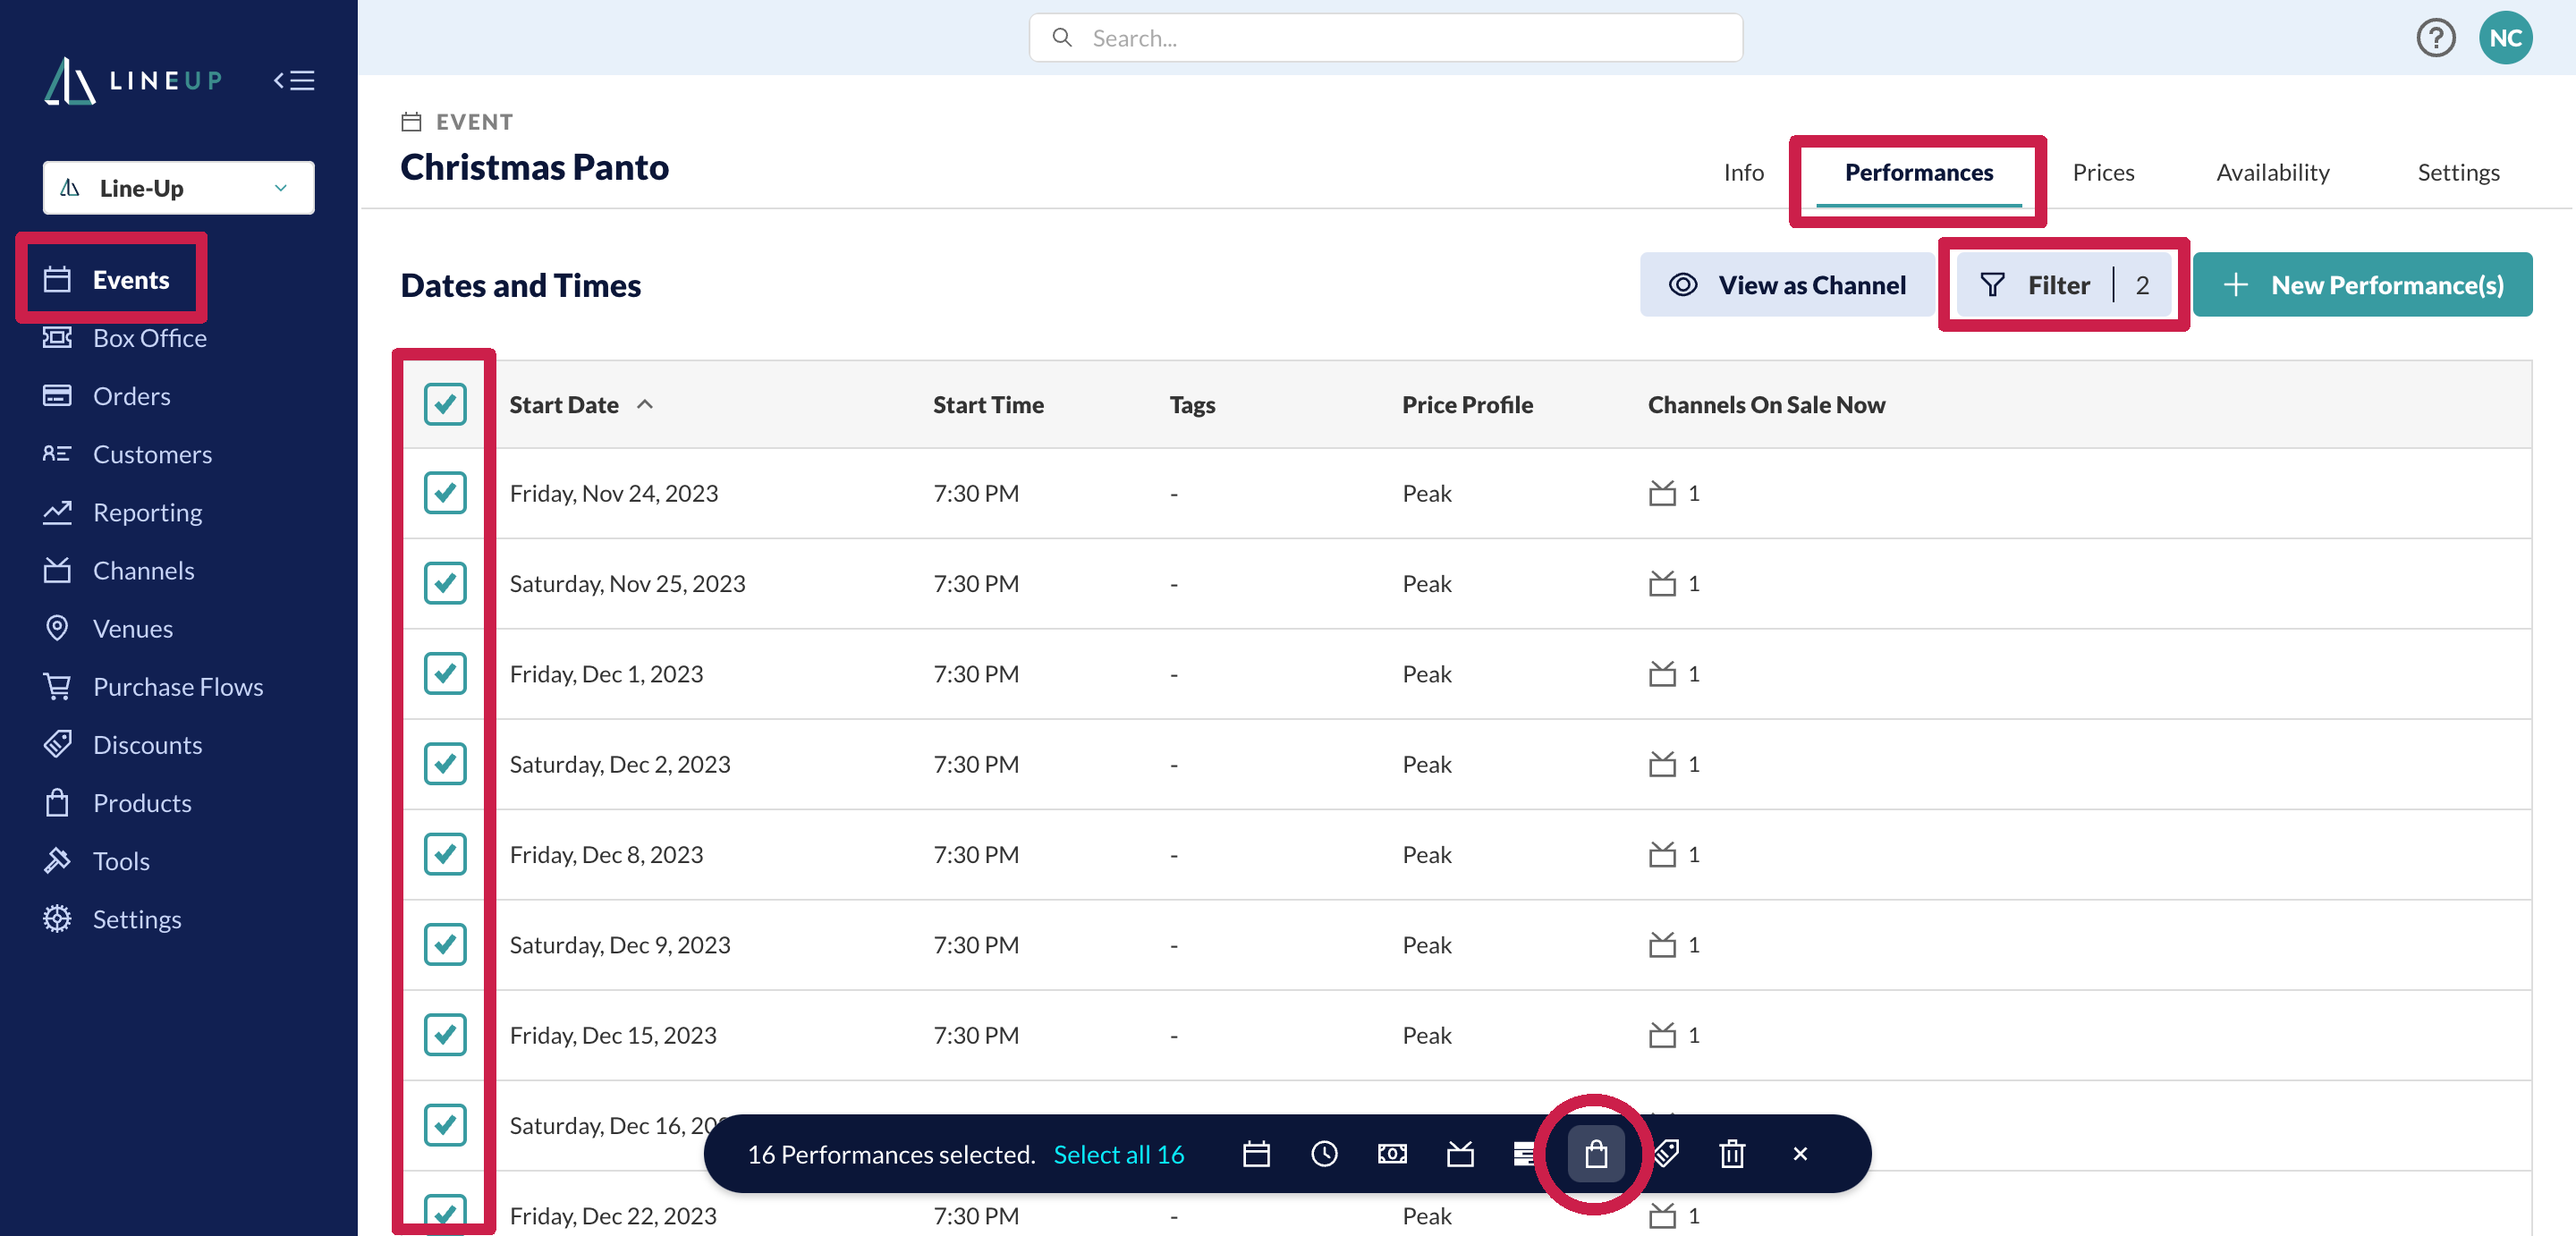
Task: Switch to the Info tab
Action: coord(1743,172)
